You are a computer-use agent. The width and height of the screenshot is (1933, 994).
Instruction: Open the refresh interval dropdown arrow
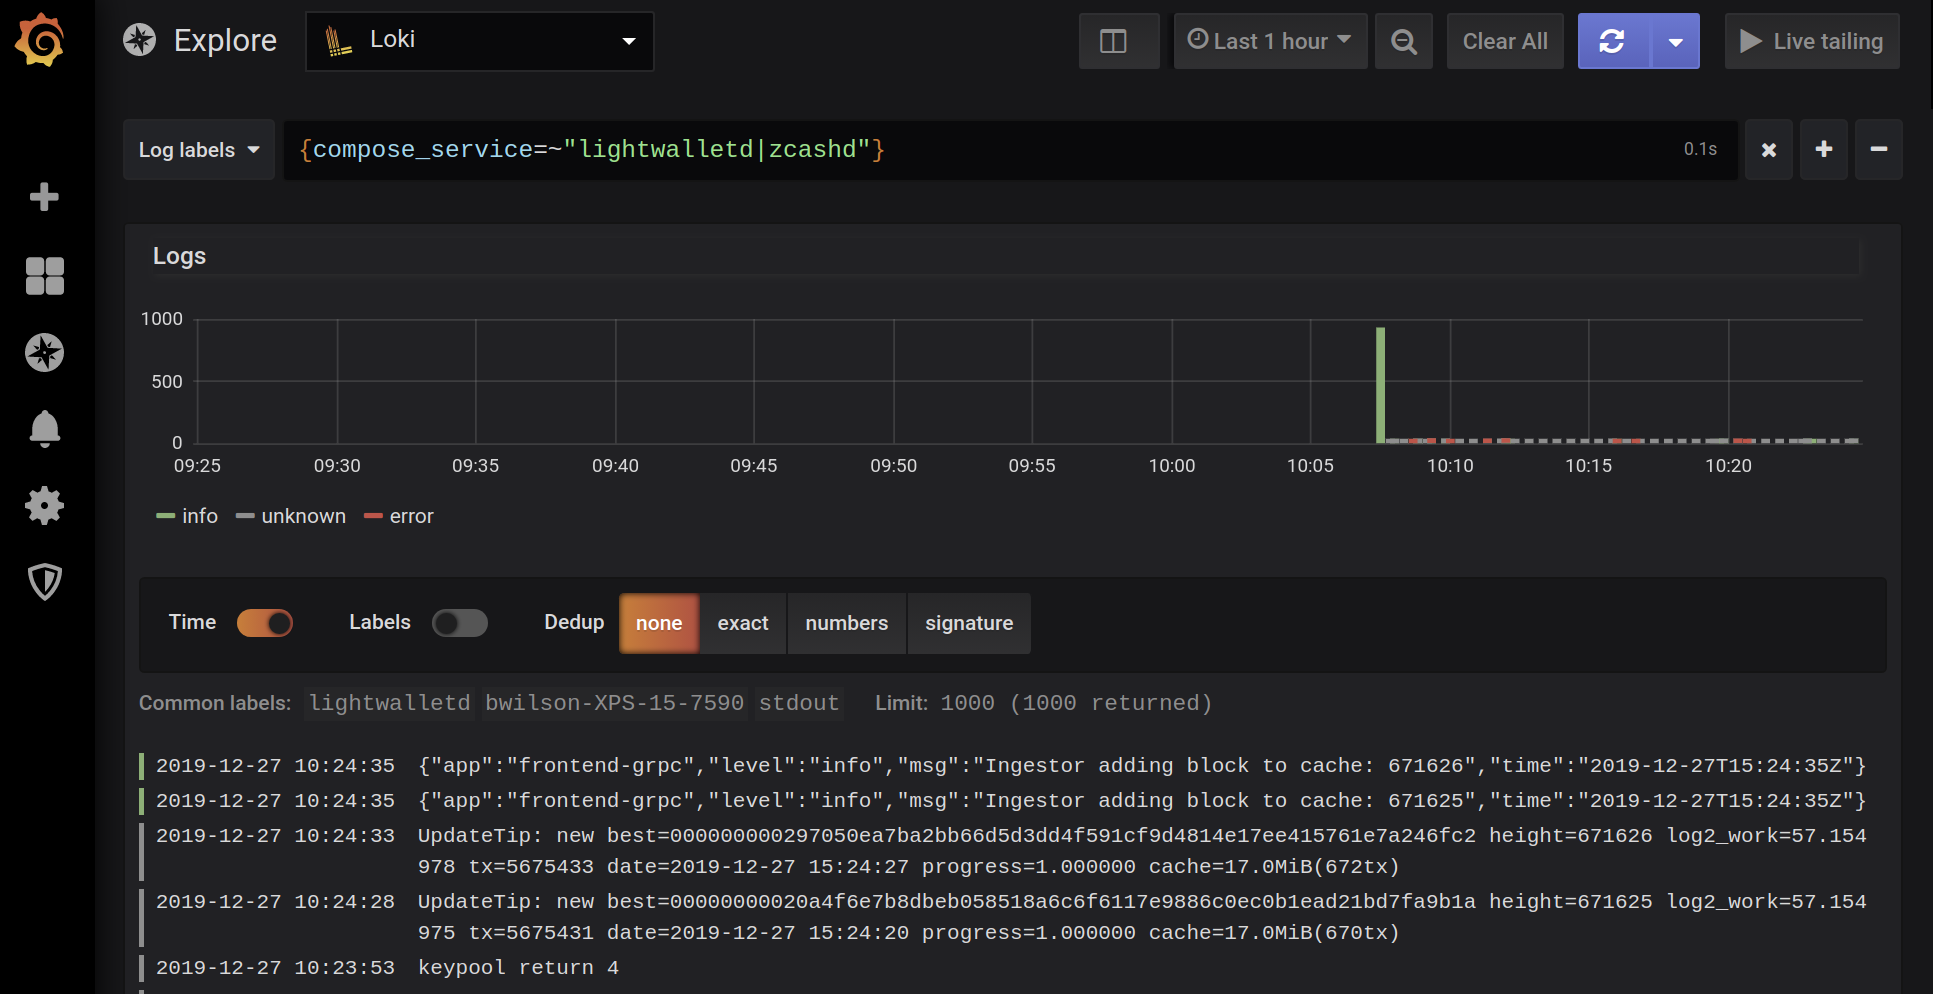[1675, 41]
